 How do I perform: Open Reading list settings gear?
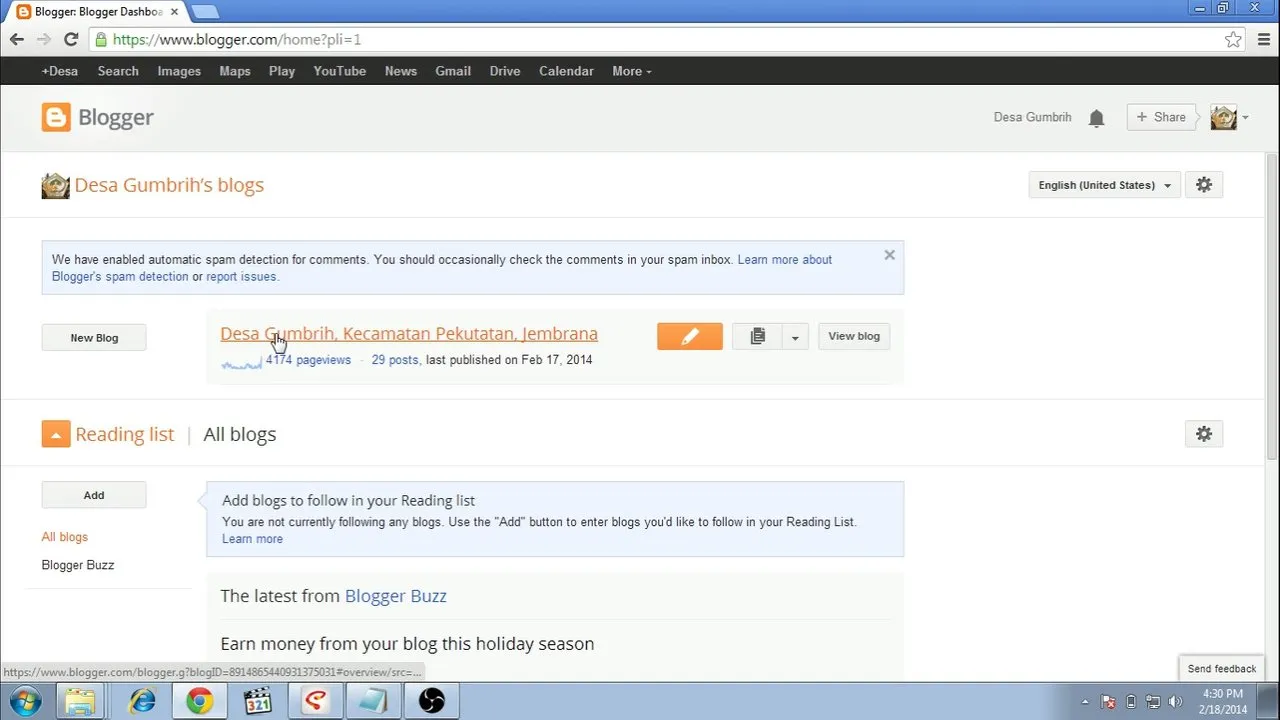1204,434
